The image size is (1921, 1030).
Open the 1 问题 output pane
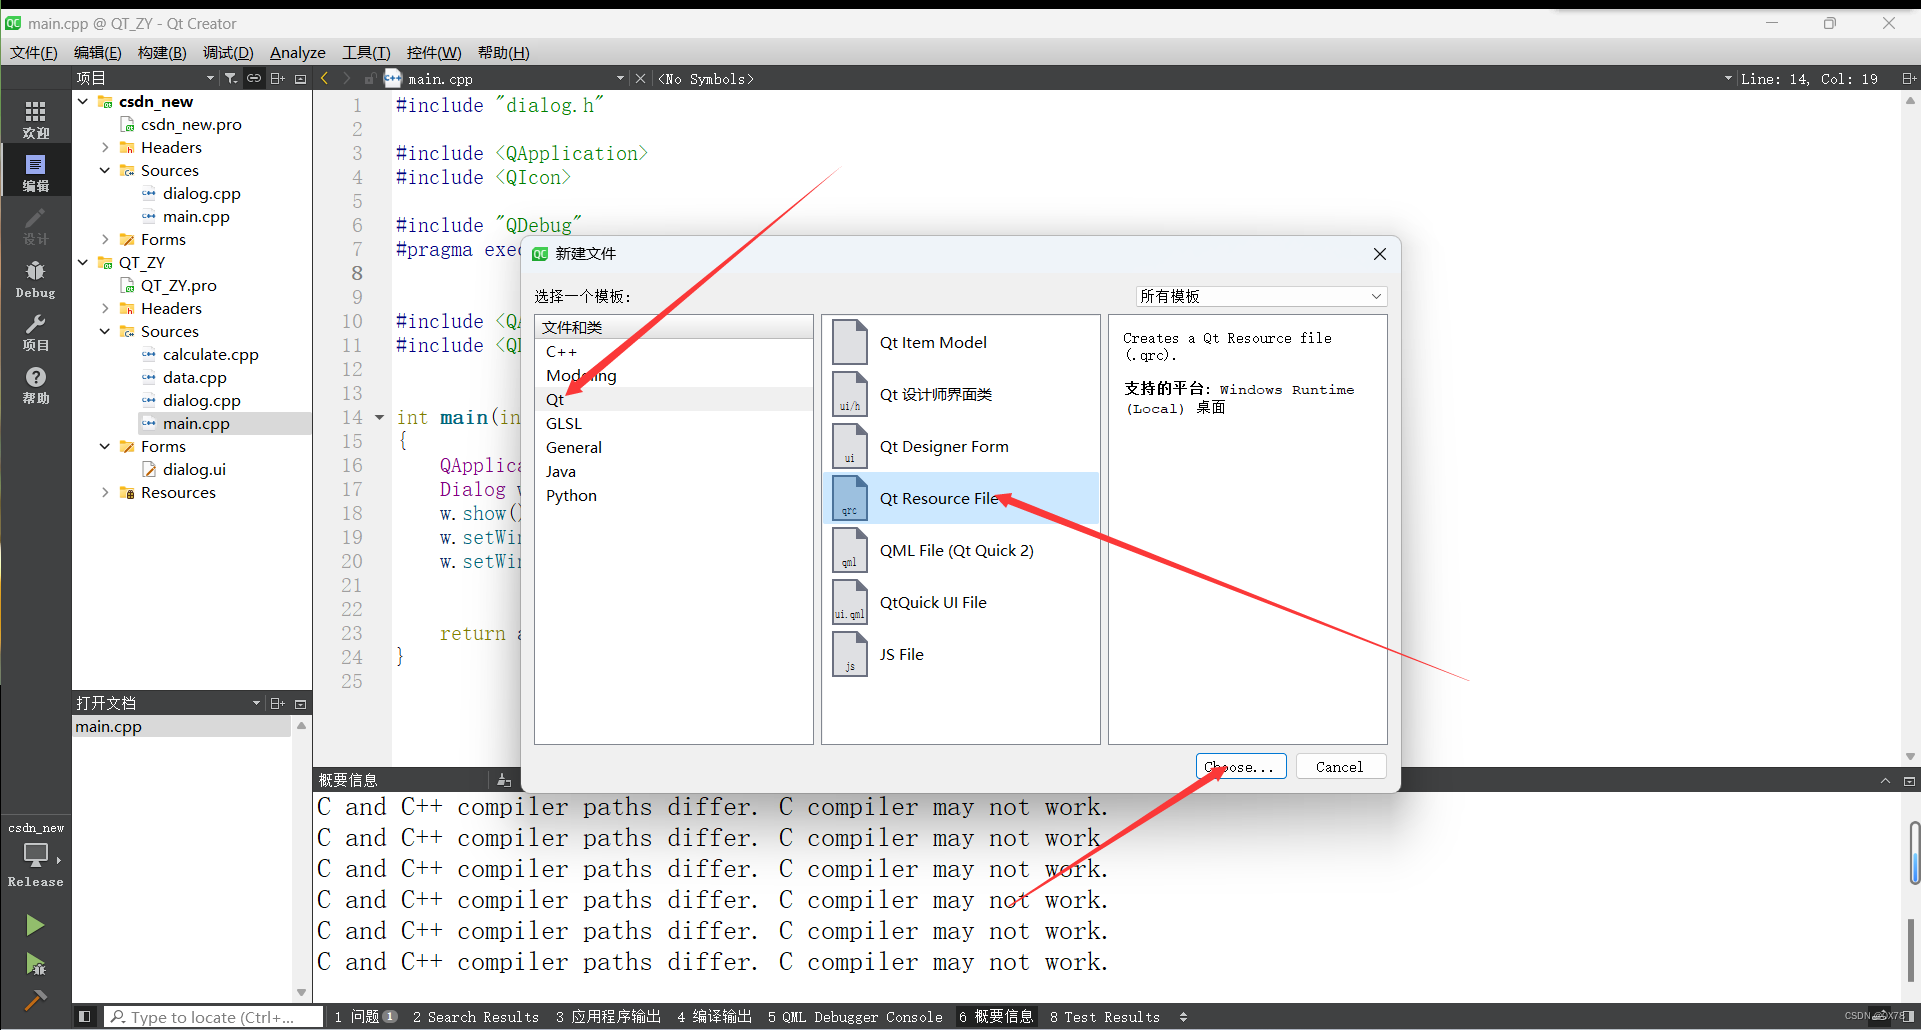(x=365, y=1016)
